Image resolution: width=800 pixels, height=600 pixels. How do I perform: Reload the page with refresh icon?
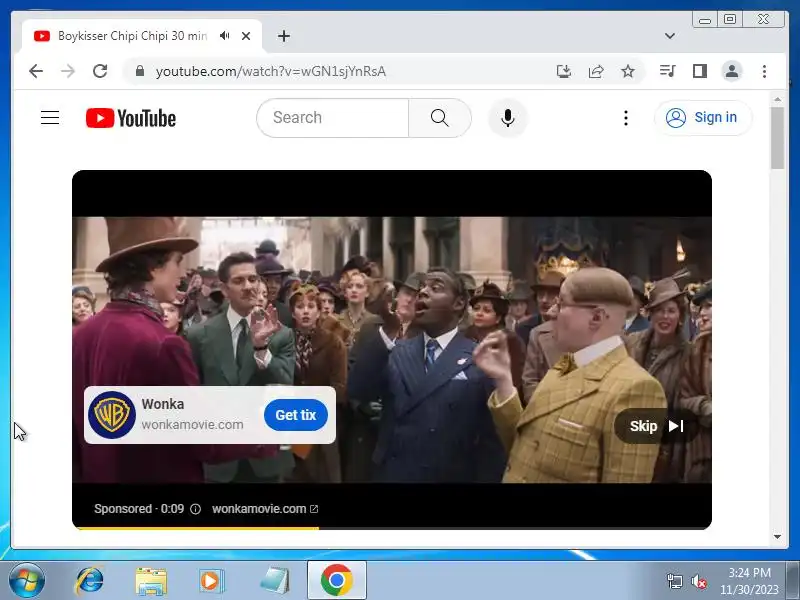pyautogui.click(x=100, y=71)
